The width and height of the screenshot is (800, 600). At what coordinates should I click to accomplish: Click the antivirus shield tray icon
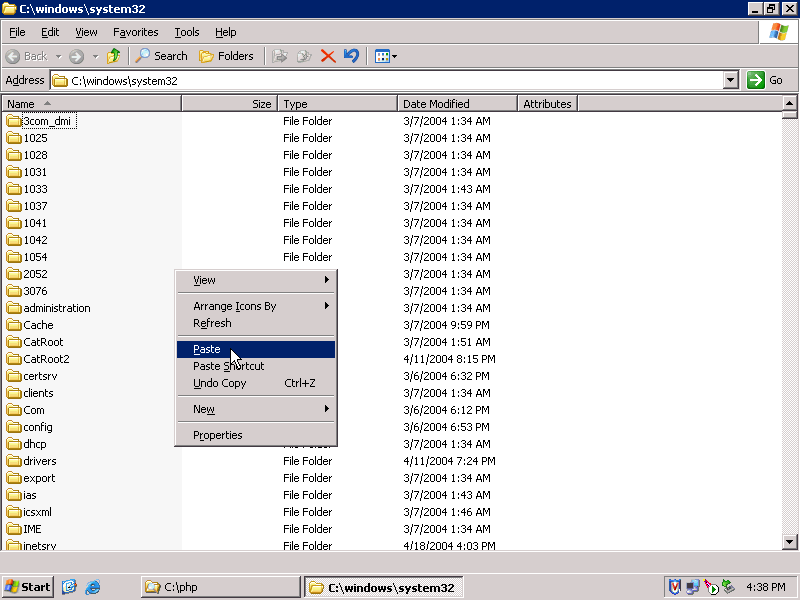[x=675, y=587]
